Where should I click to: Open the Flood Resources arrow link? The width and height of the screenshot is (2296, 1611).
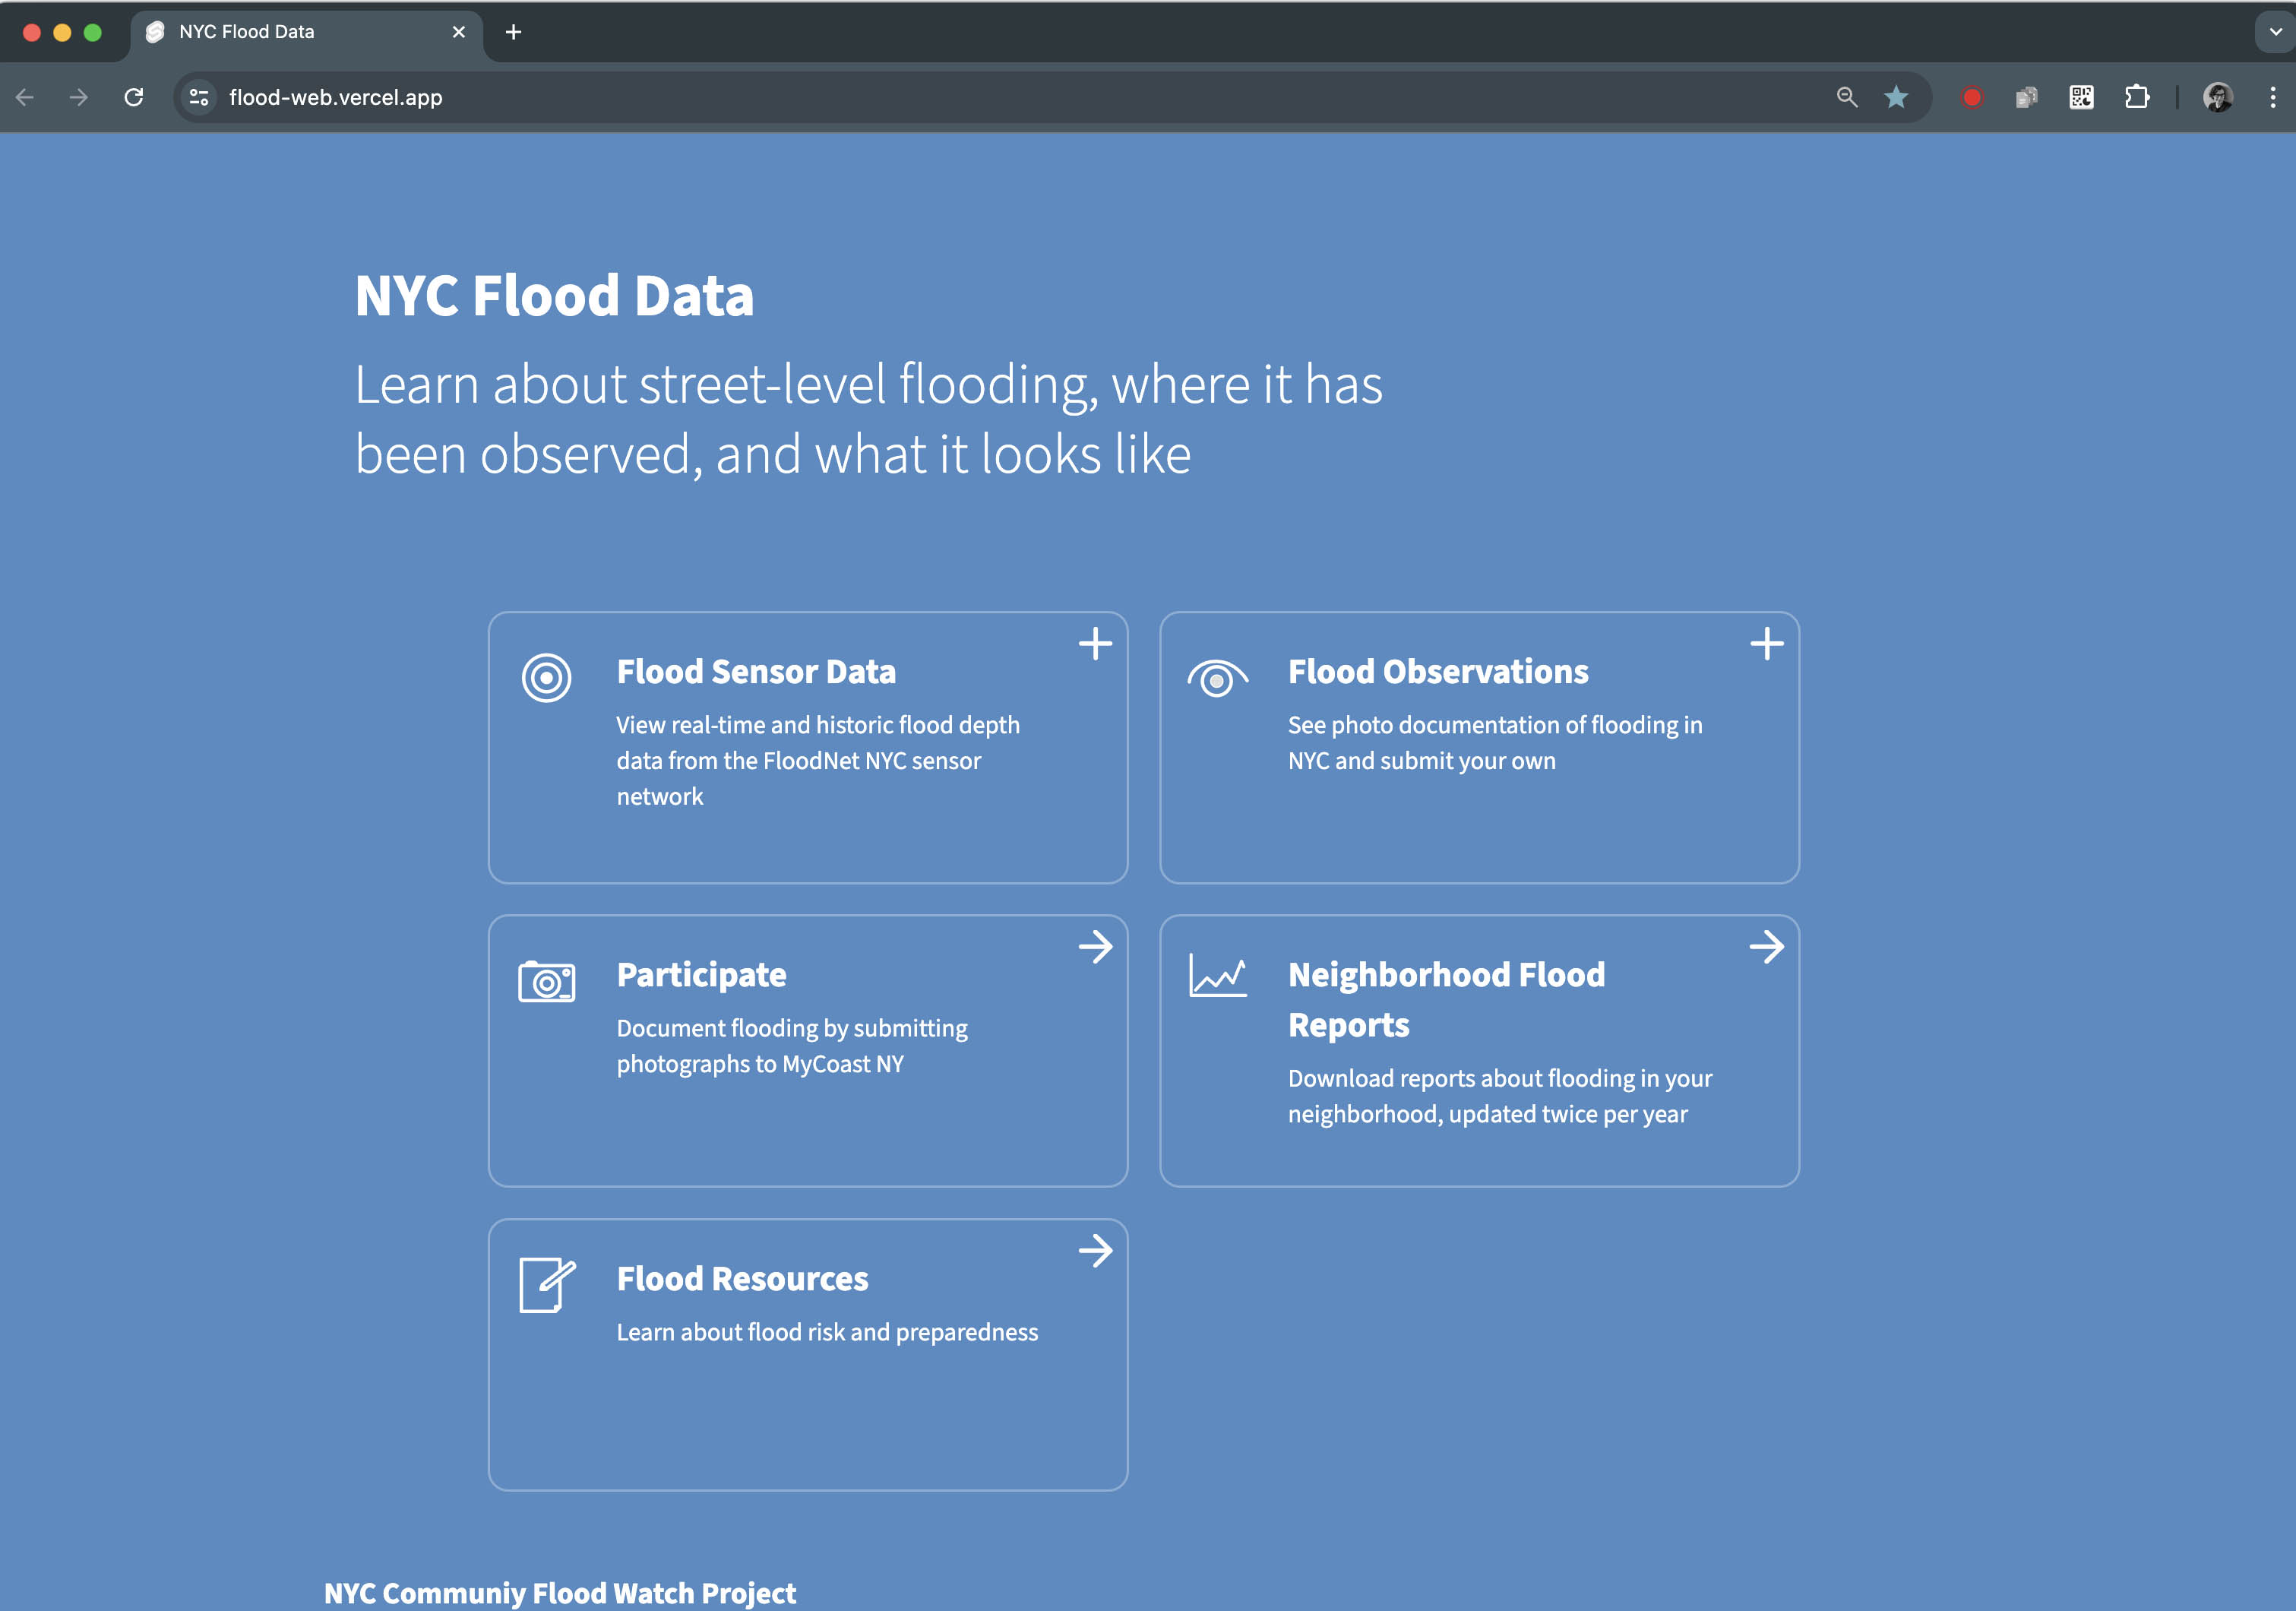(1095, 1250)
